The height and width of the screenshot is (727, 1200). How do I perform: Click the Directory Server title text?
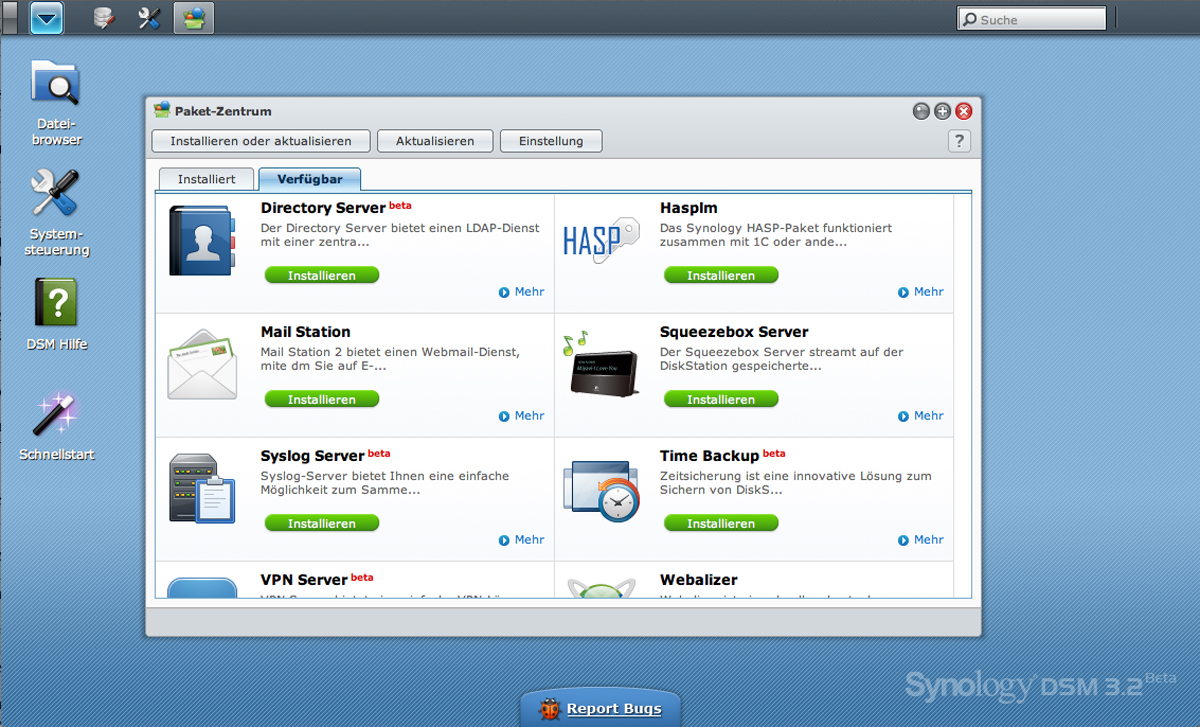tap(323, 208)
